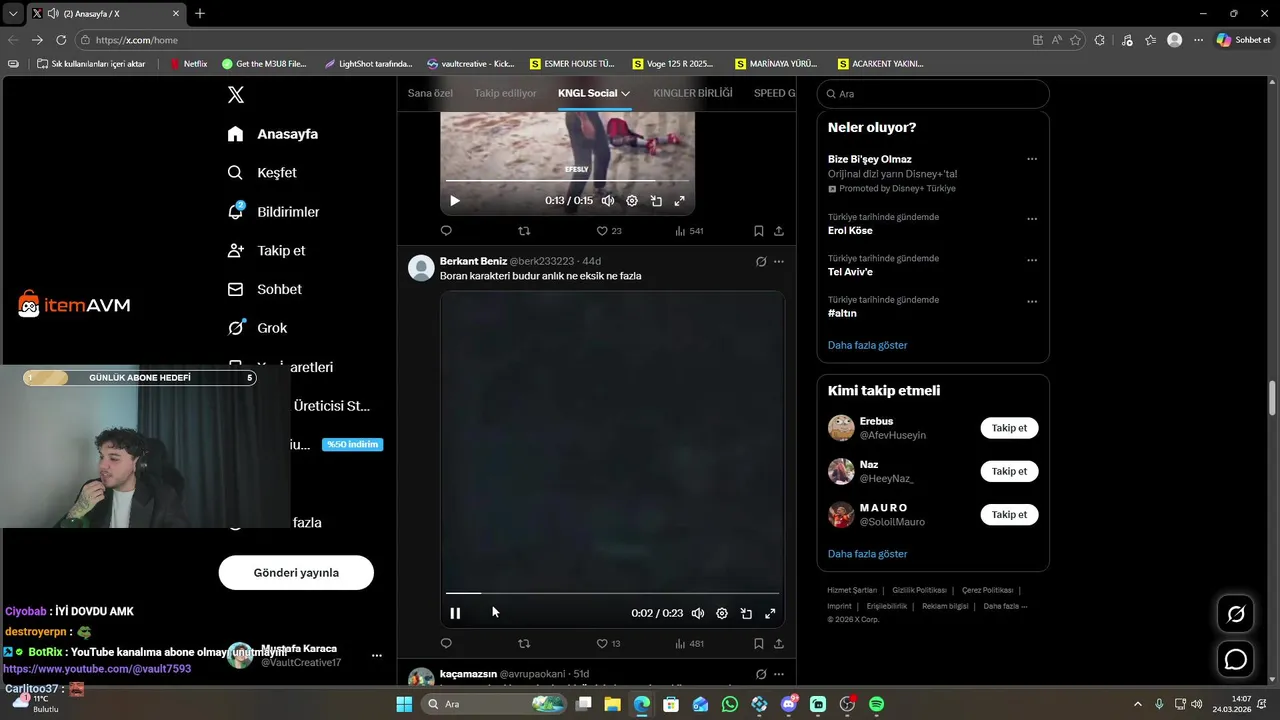Click the X logo in sidebar
1280x720 pixels.
[235, 95]
